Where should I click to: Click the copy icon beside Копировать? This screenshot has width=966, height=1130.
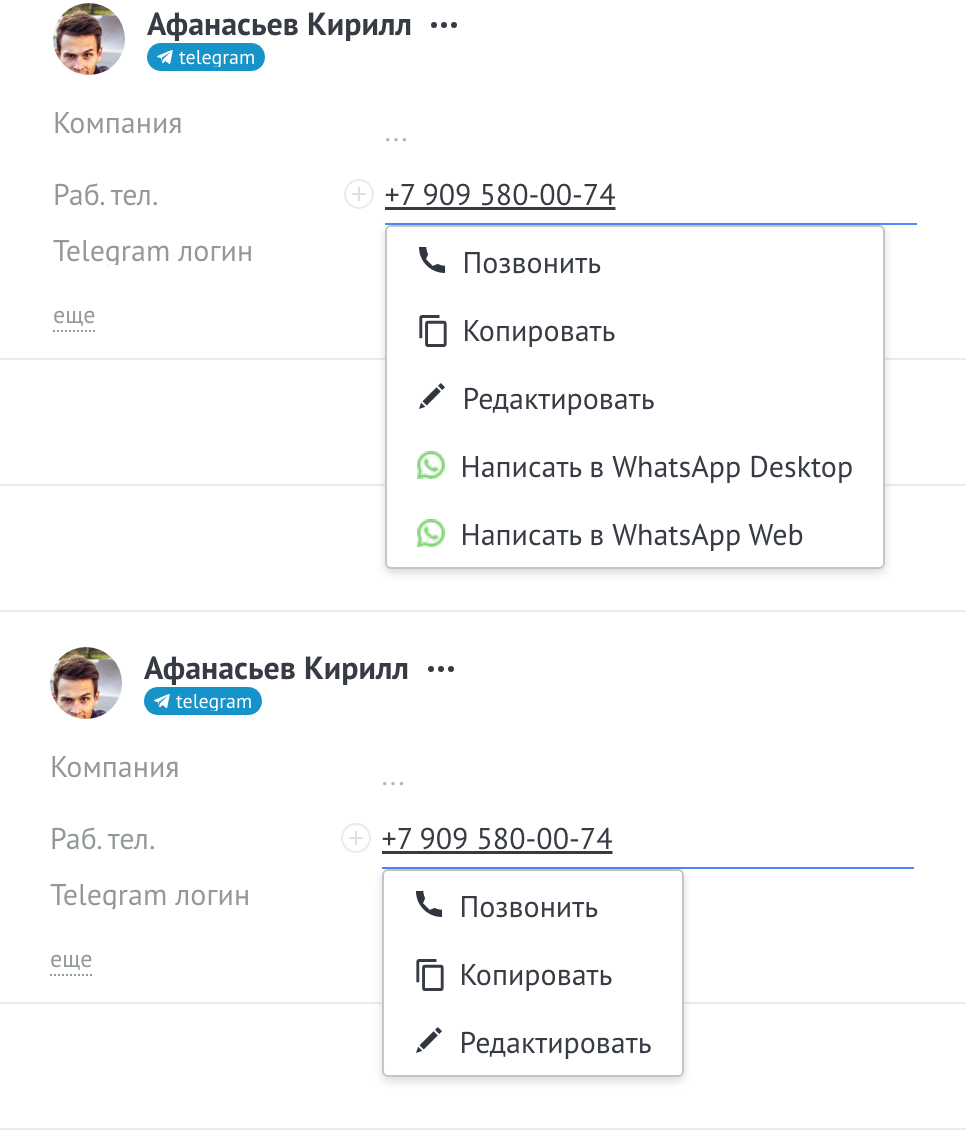431,331
